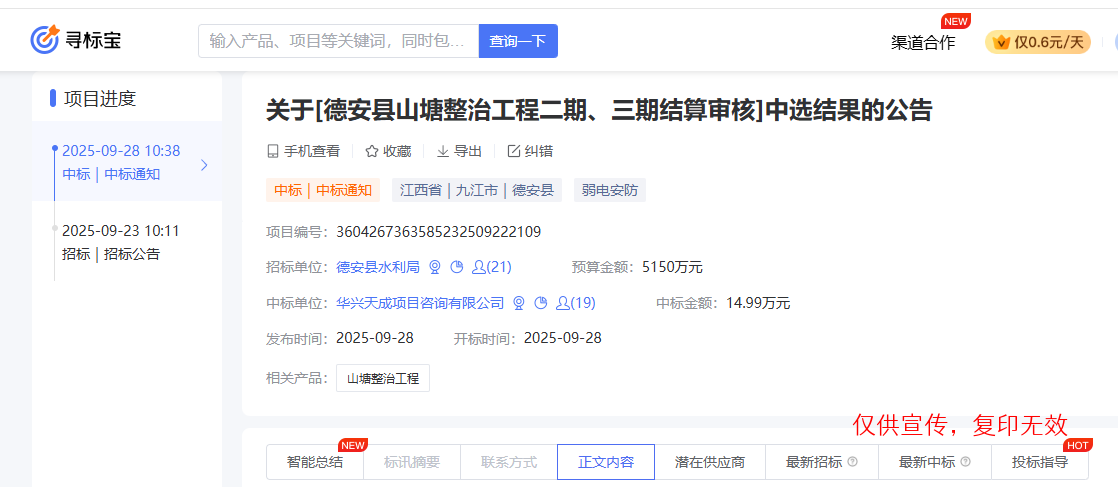Open pie chart icon beside 德安县水利局

pos(457,267)
